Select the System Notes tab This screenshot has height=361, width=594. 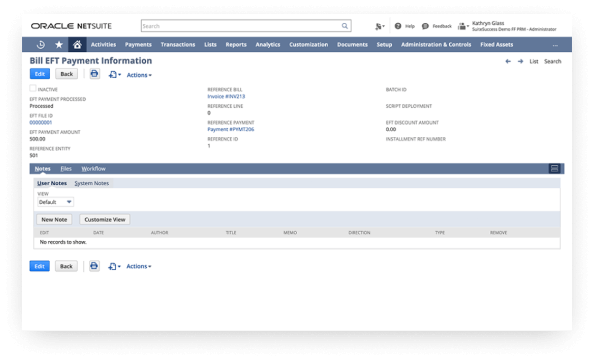pos(92,183)
